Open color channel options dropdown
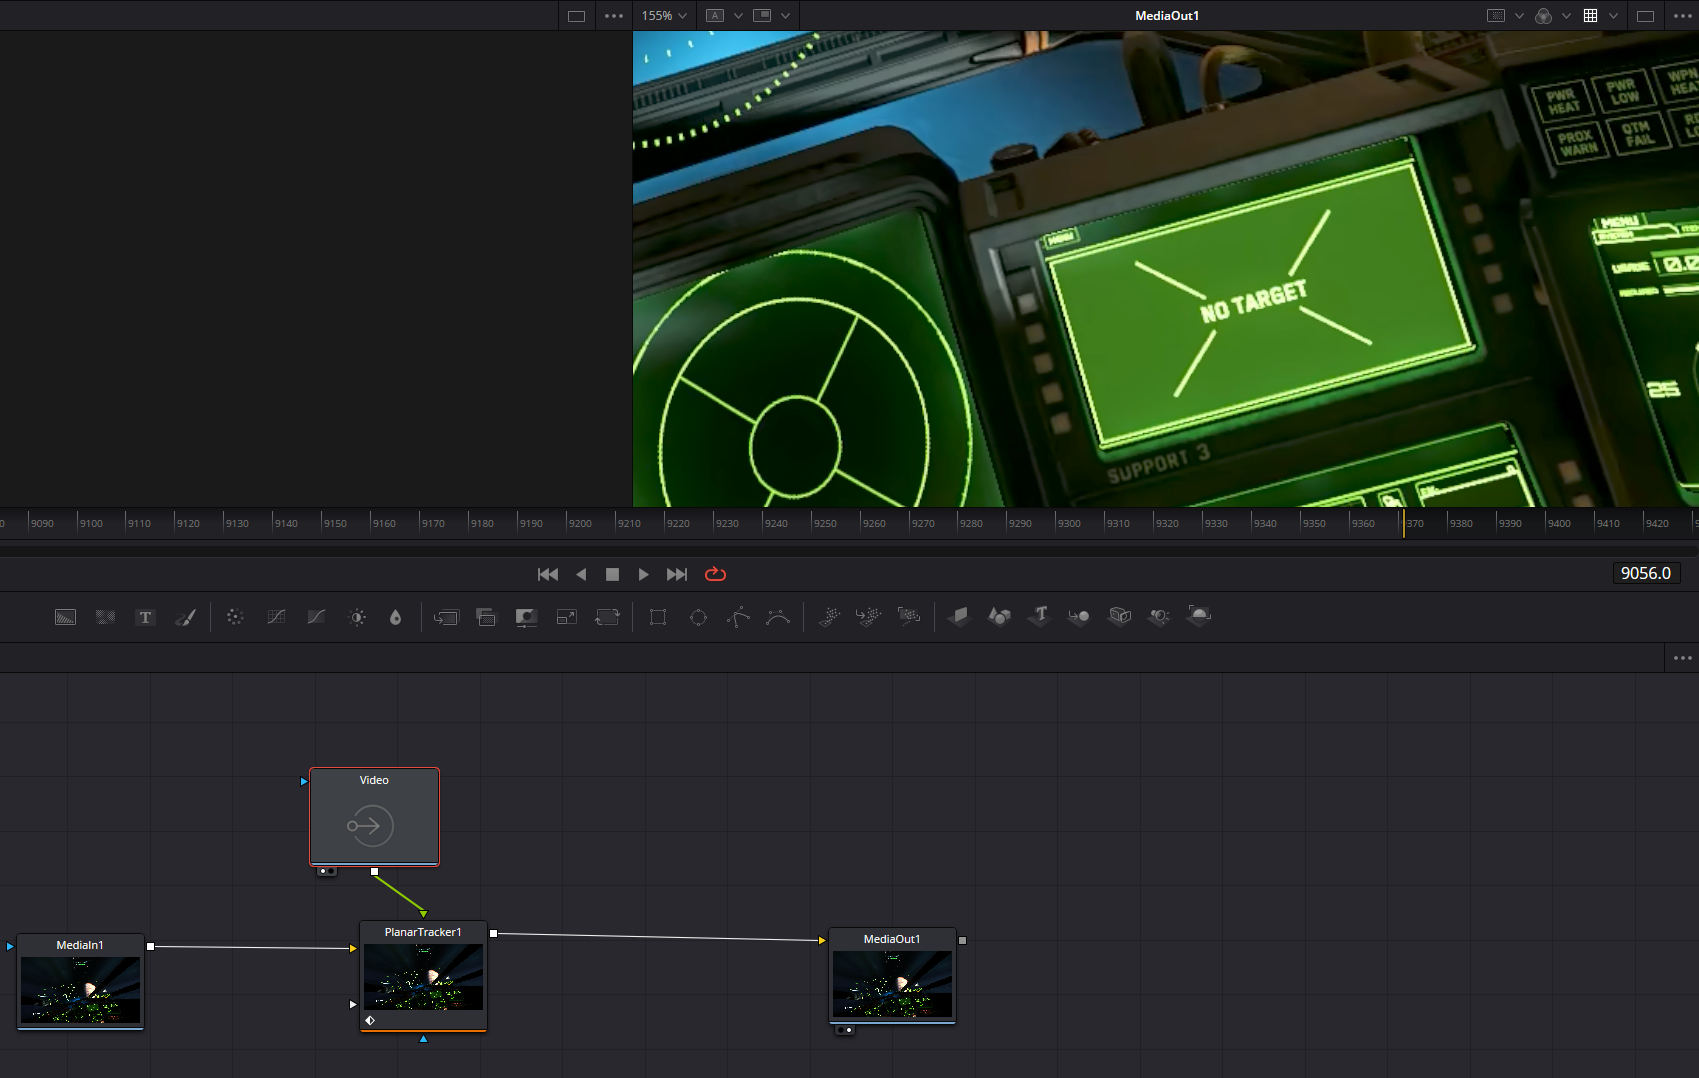The width and height of the screenshot is (1699, 1078). pos(1567,16)
